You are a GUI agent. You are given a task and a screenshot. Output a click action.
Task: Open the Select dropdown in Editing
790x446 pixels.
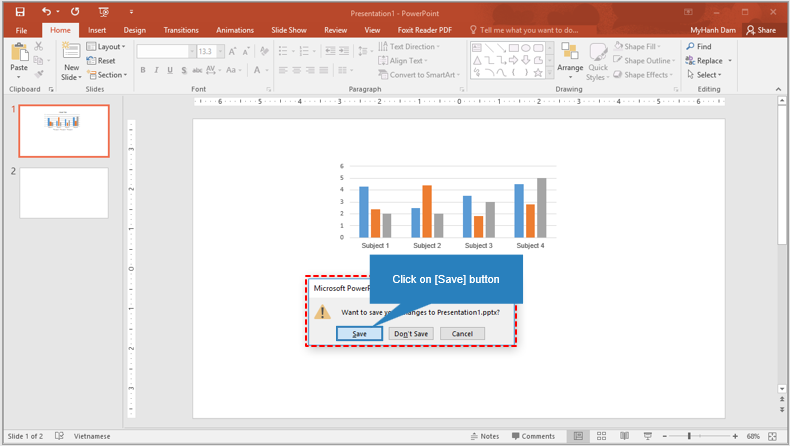tap(704, 75)
